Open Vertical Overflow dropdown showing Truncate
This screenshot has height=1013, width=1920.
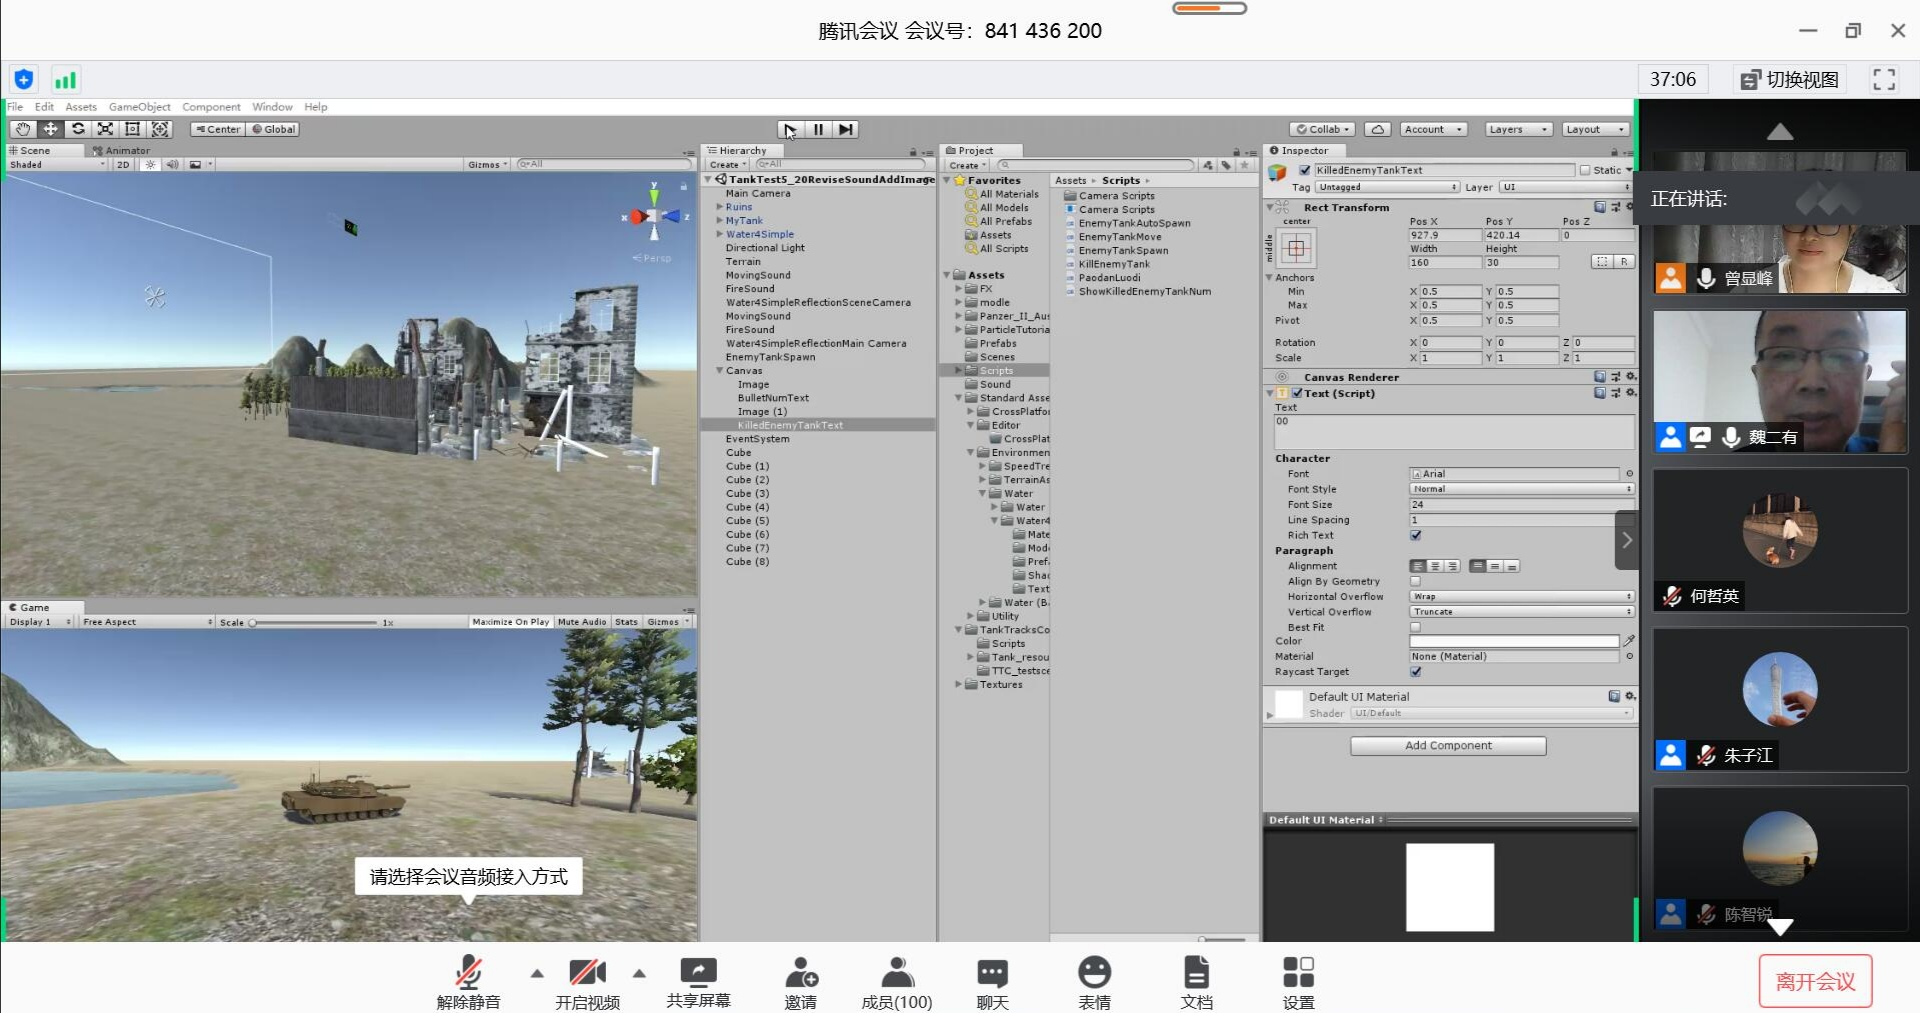[1522, 611]
